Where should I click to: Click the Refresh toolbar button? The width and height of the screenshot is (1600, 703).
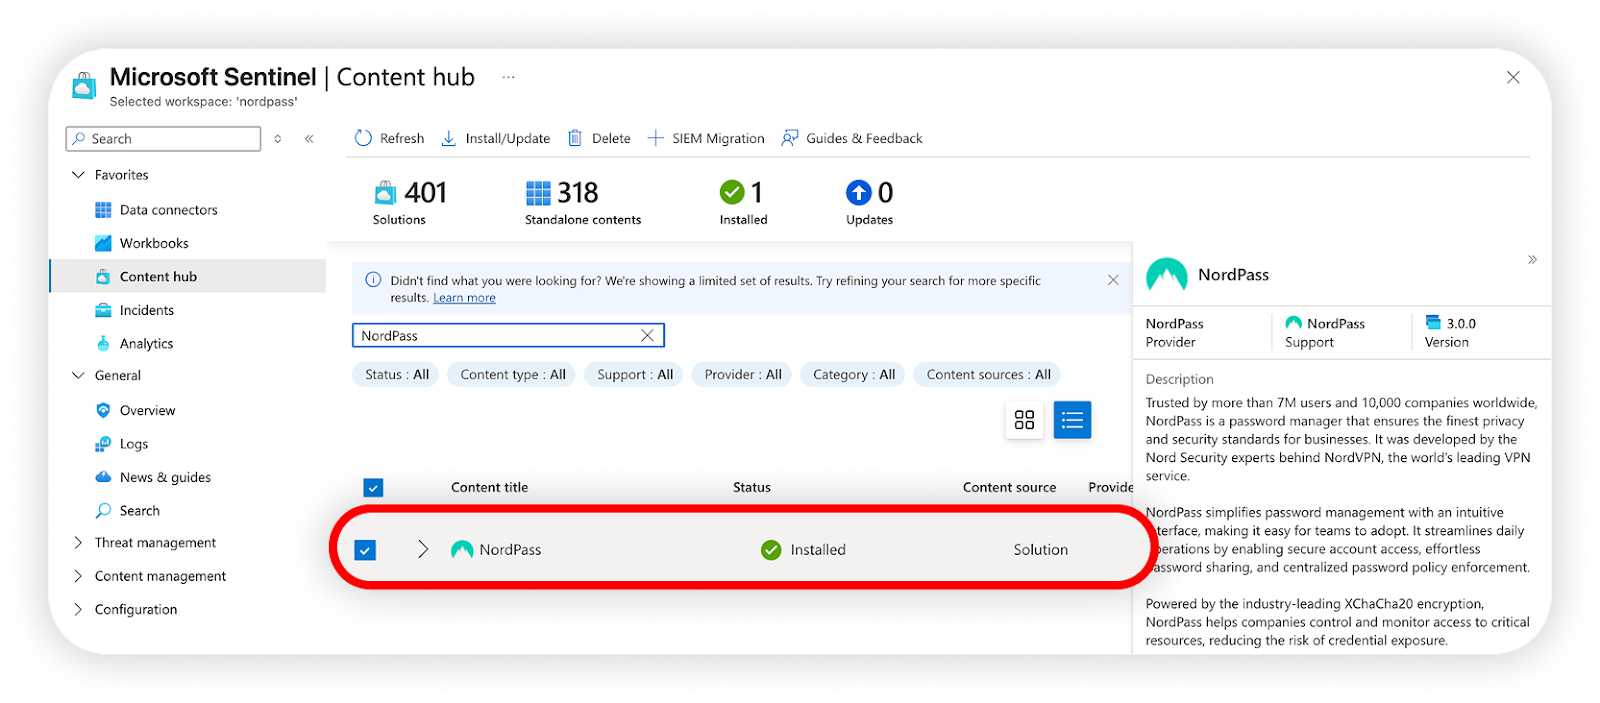pyautogui.click(x=389, y=138)
